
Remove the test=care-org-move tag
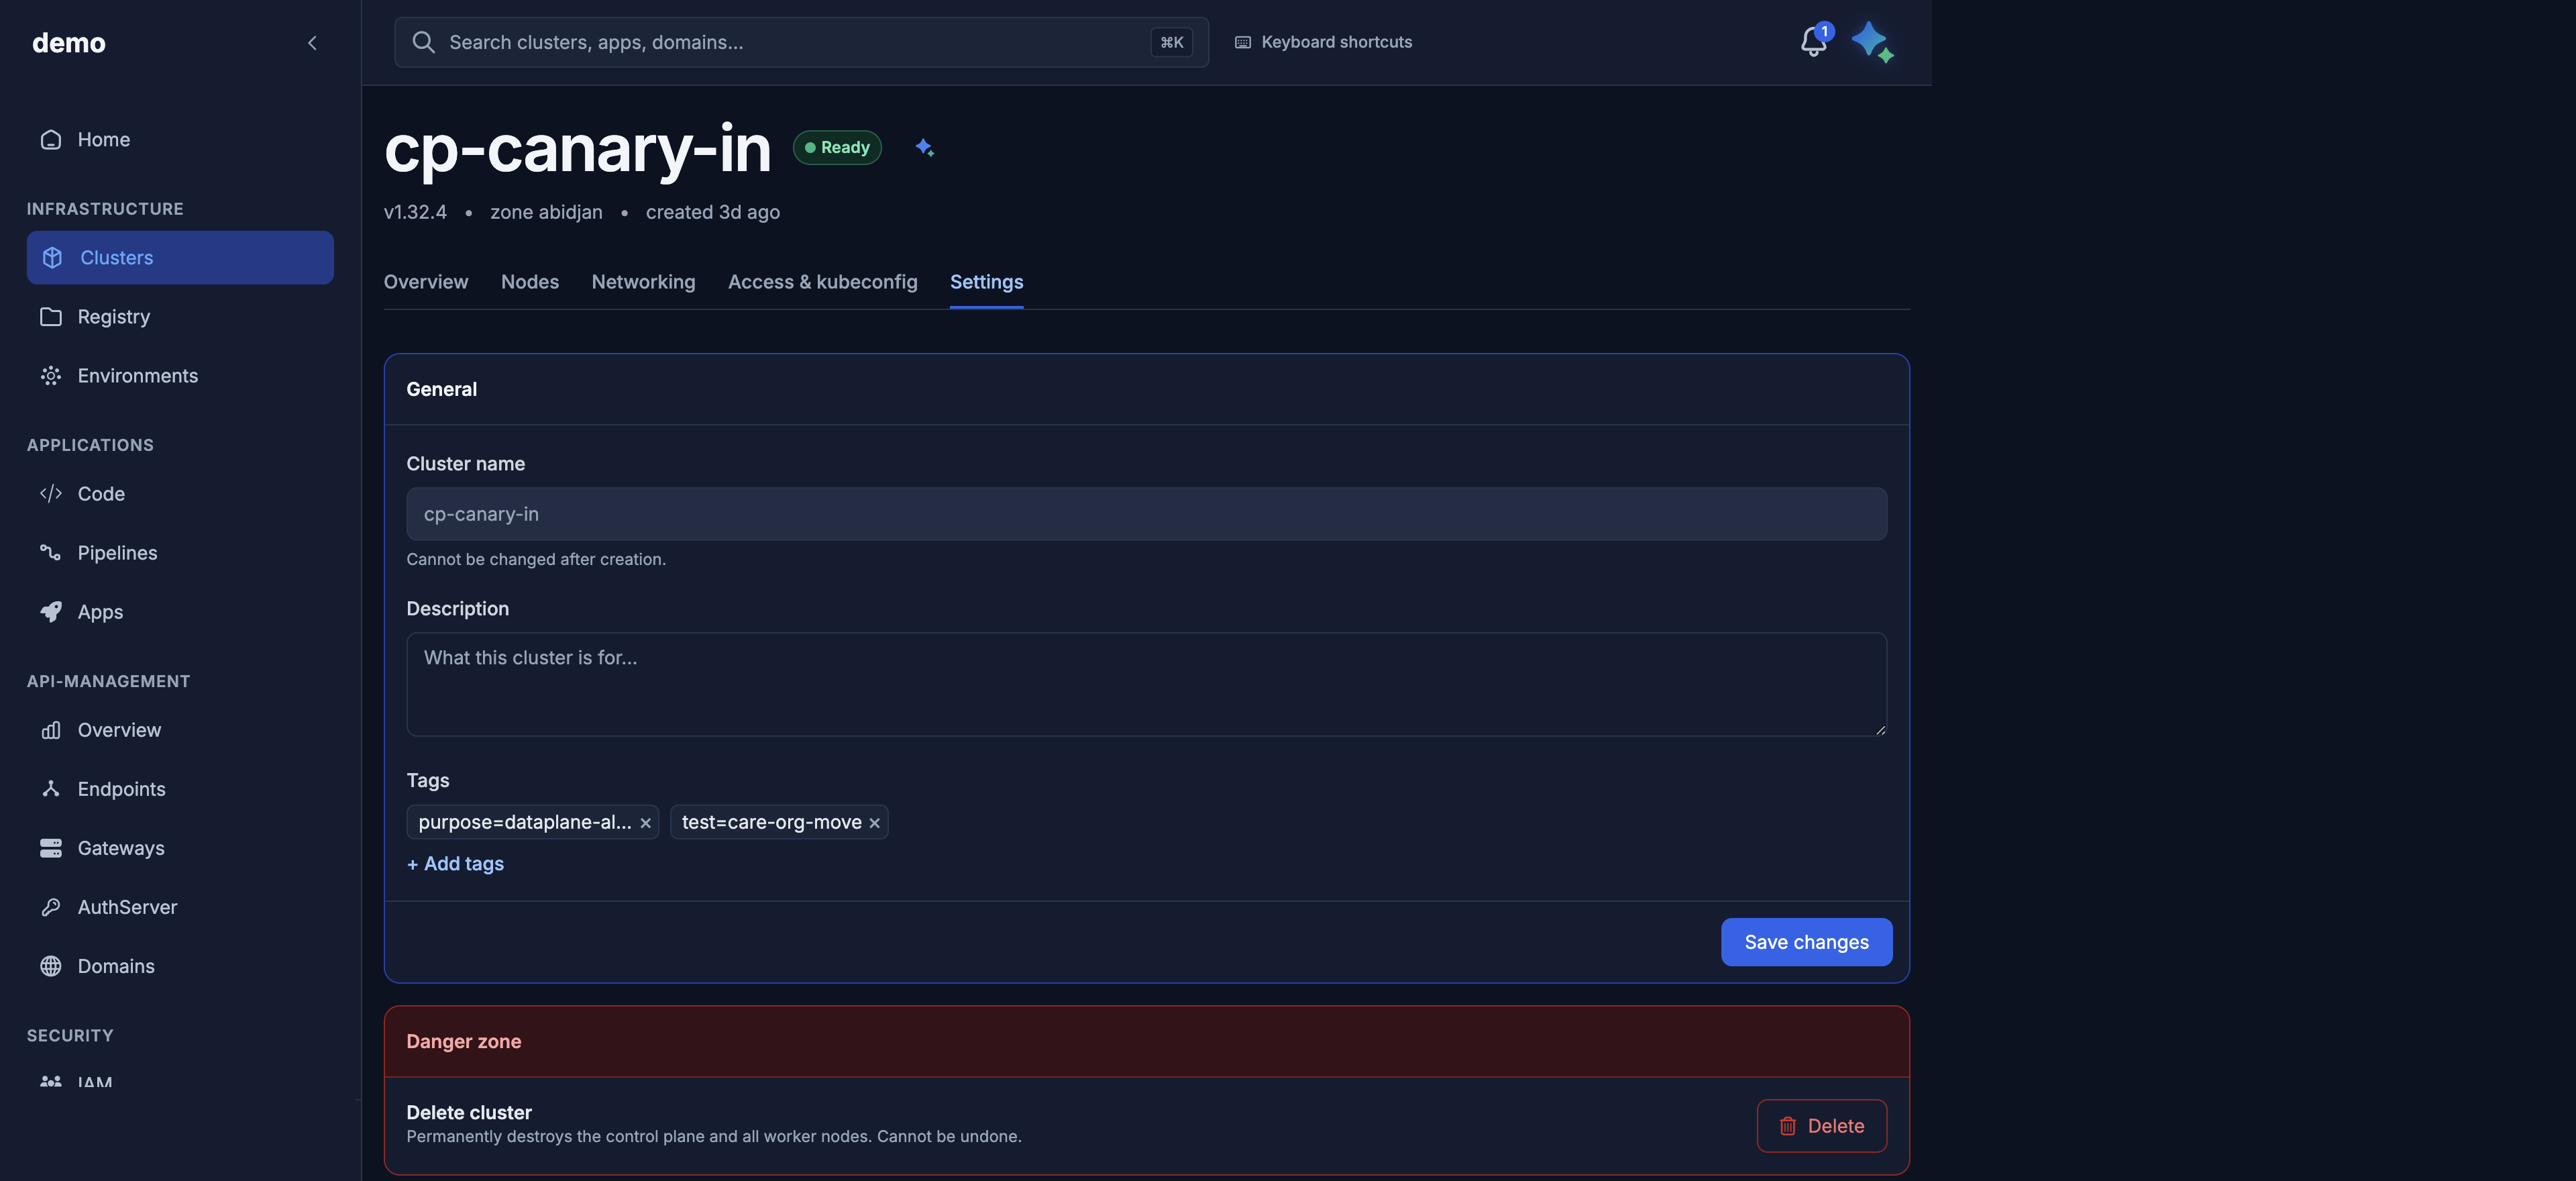point(874,823)
